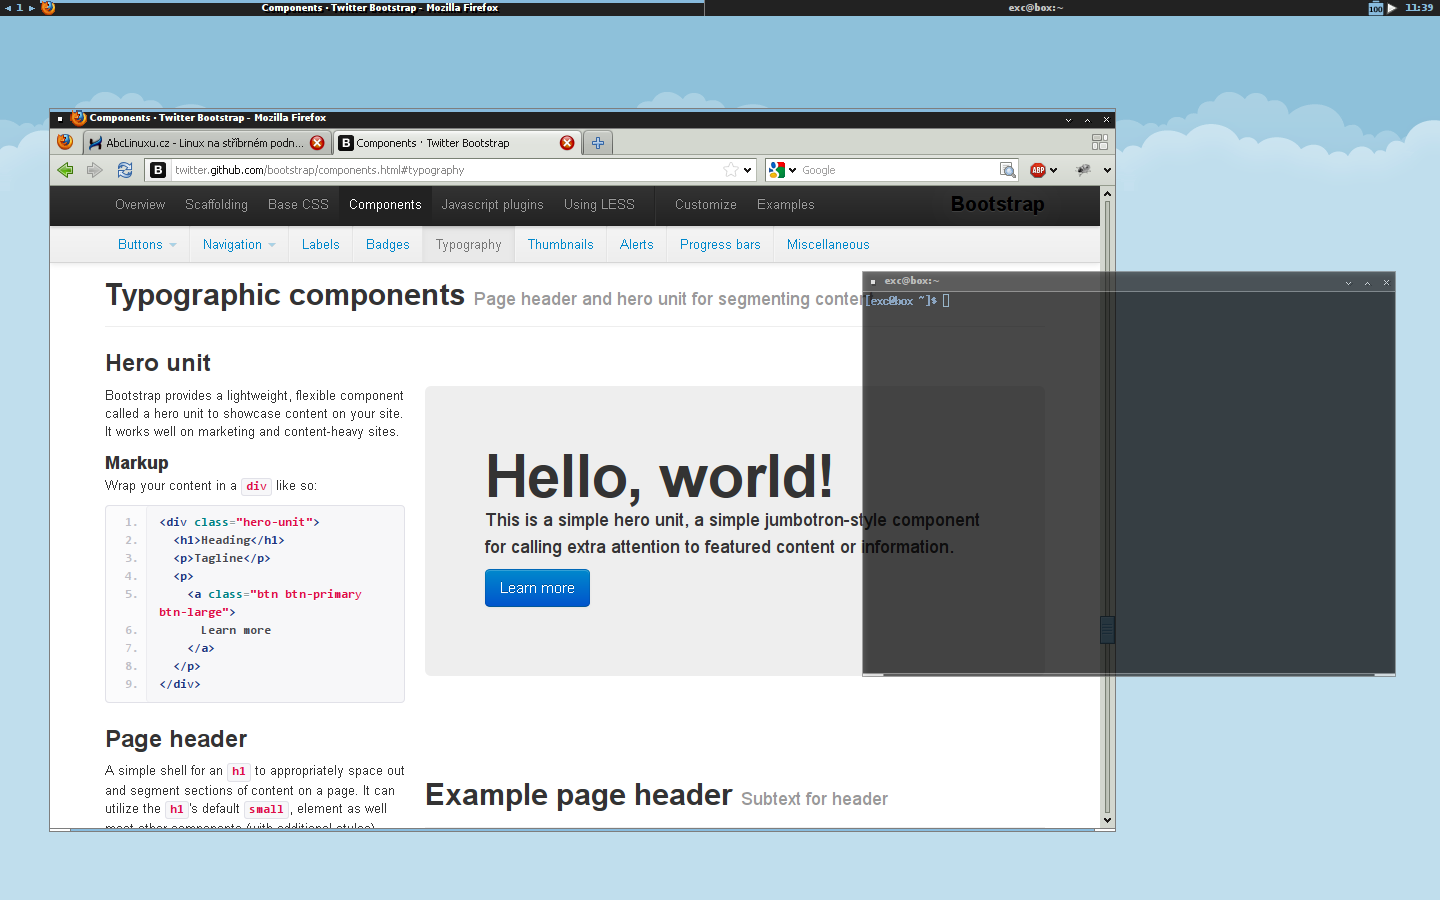Select the Components Twitter Bootstrap tab
Image resolution: width=1440 pixels, height=900 pixels.
click(x=456, y=143)
